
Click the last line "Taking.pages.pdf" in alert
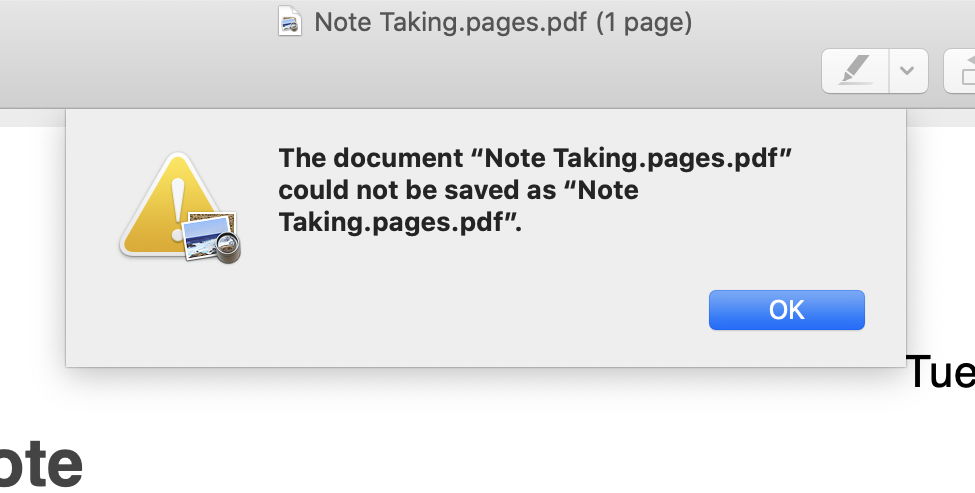(x=400, y=222)
